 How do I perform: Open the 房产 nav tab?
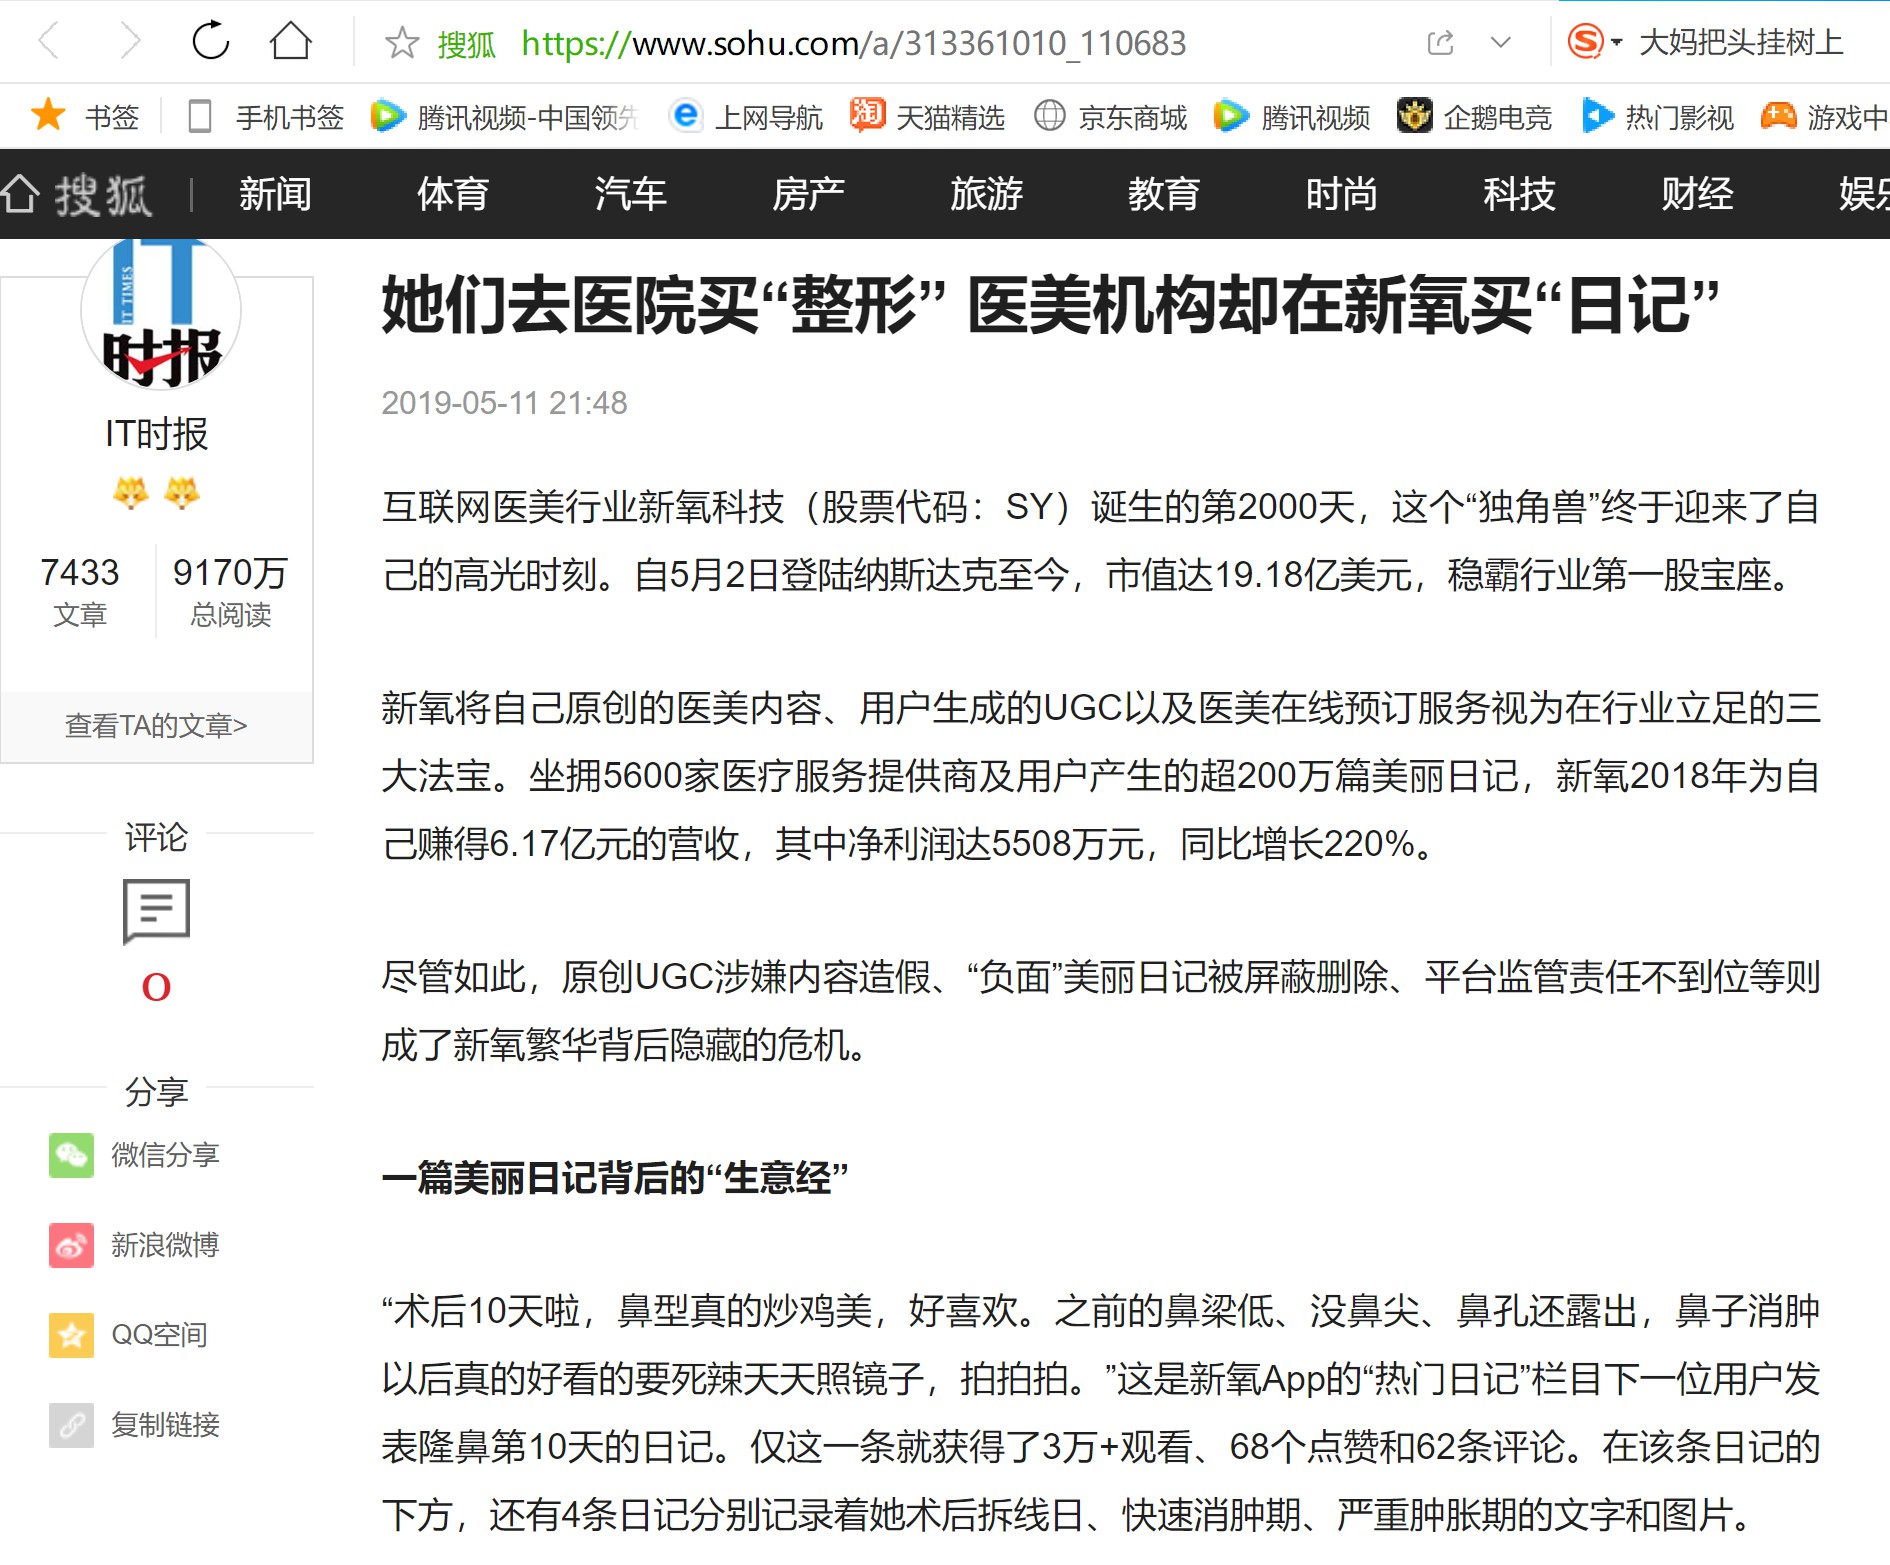[x=808, y=194]
